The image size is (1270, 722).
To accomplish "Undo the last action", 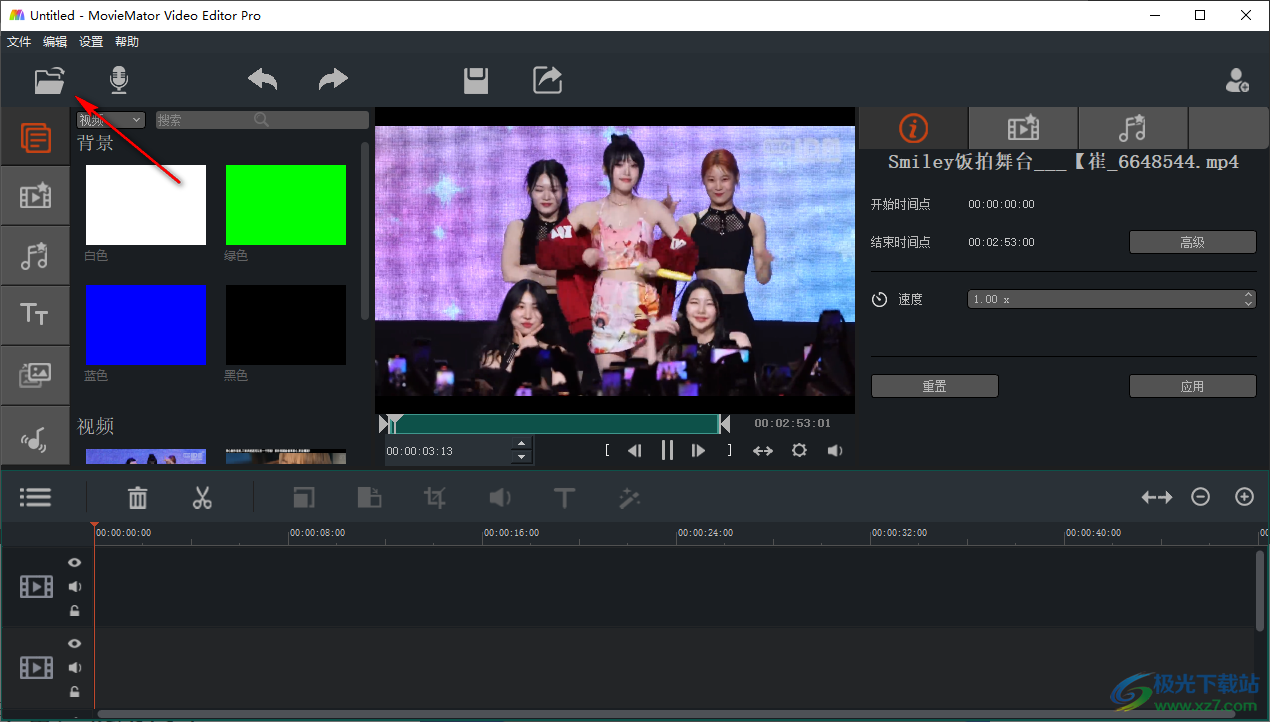I will click(263, 80).
